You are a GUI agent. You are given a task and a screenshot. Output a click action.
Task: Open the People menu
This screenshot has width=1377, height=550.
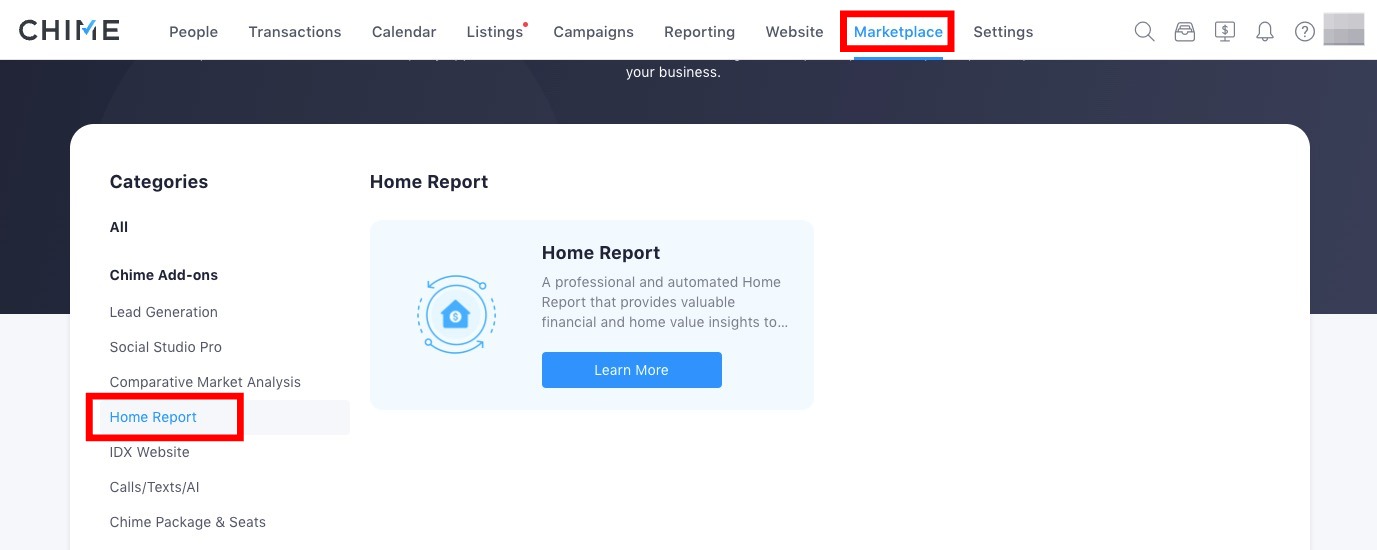(x=193, y=32)
